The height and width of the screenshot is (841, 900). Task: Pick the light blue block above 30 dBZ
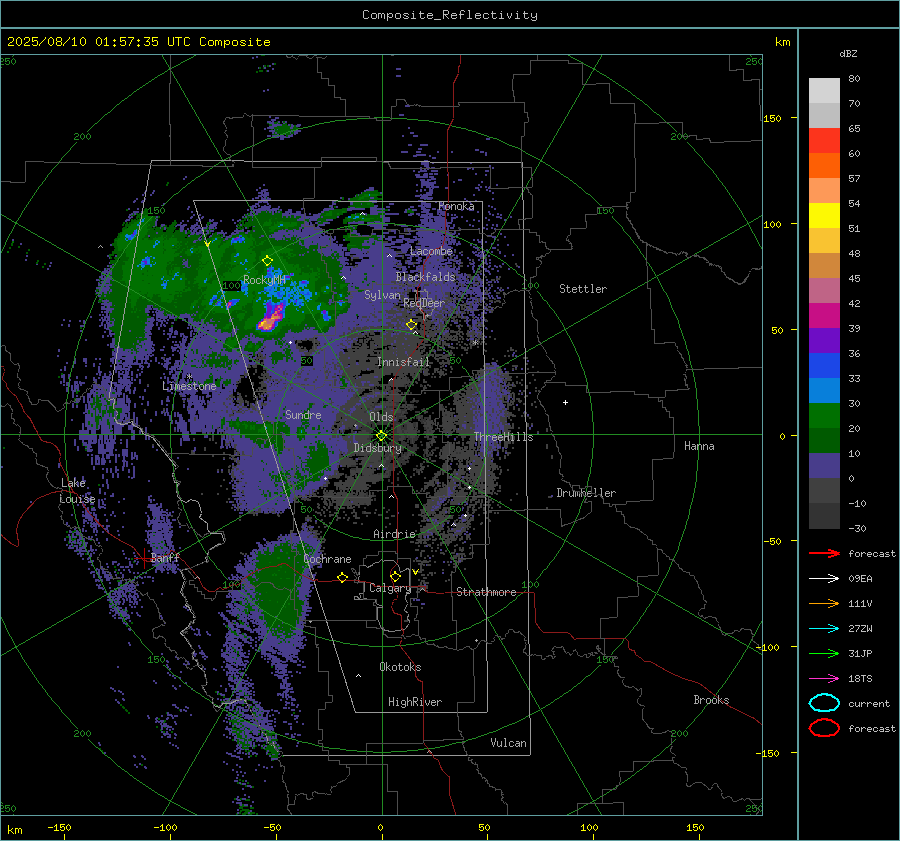tap(824, 390)
